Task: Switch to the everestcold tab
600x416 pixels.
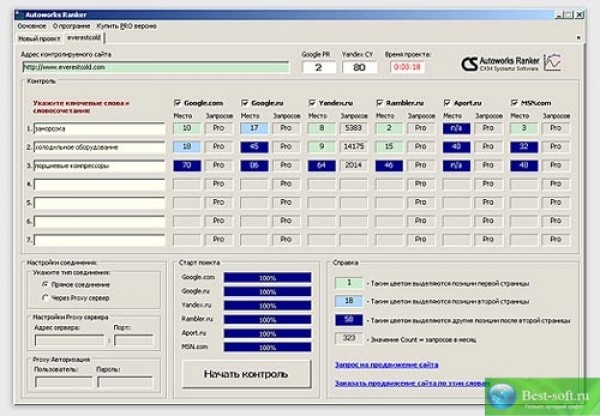Action: 84,38
